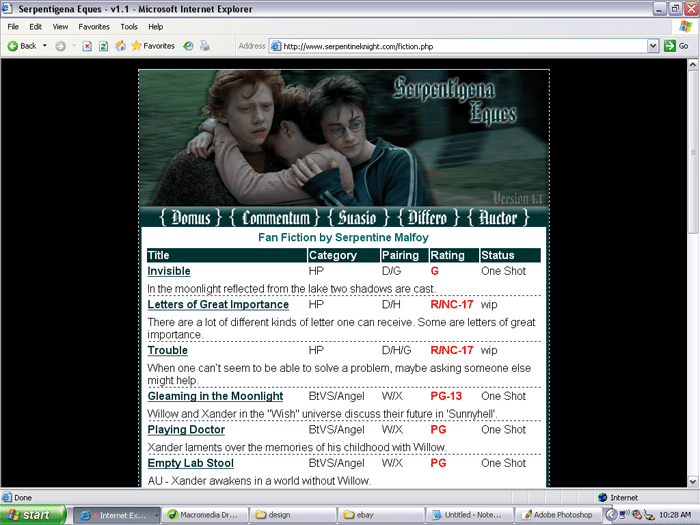Viewport: 700px width, 525px height.
Task: Open the Edit menu
Action: pos(36,27)
